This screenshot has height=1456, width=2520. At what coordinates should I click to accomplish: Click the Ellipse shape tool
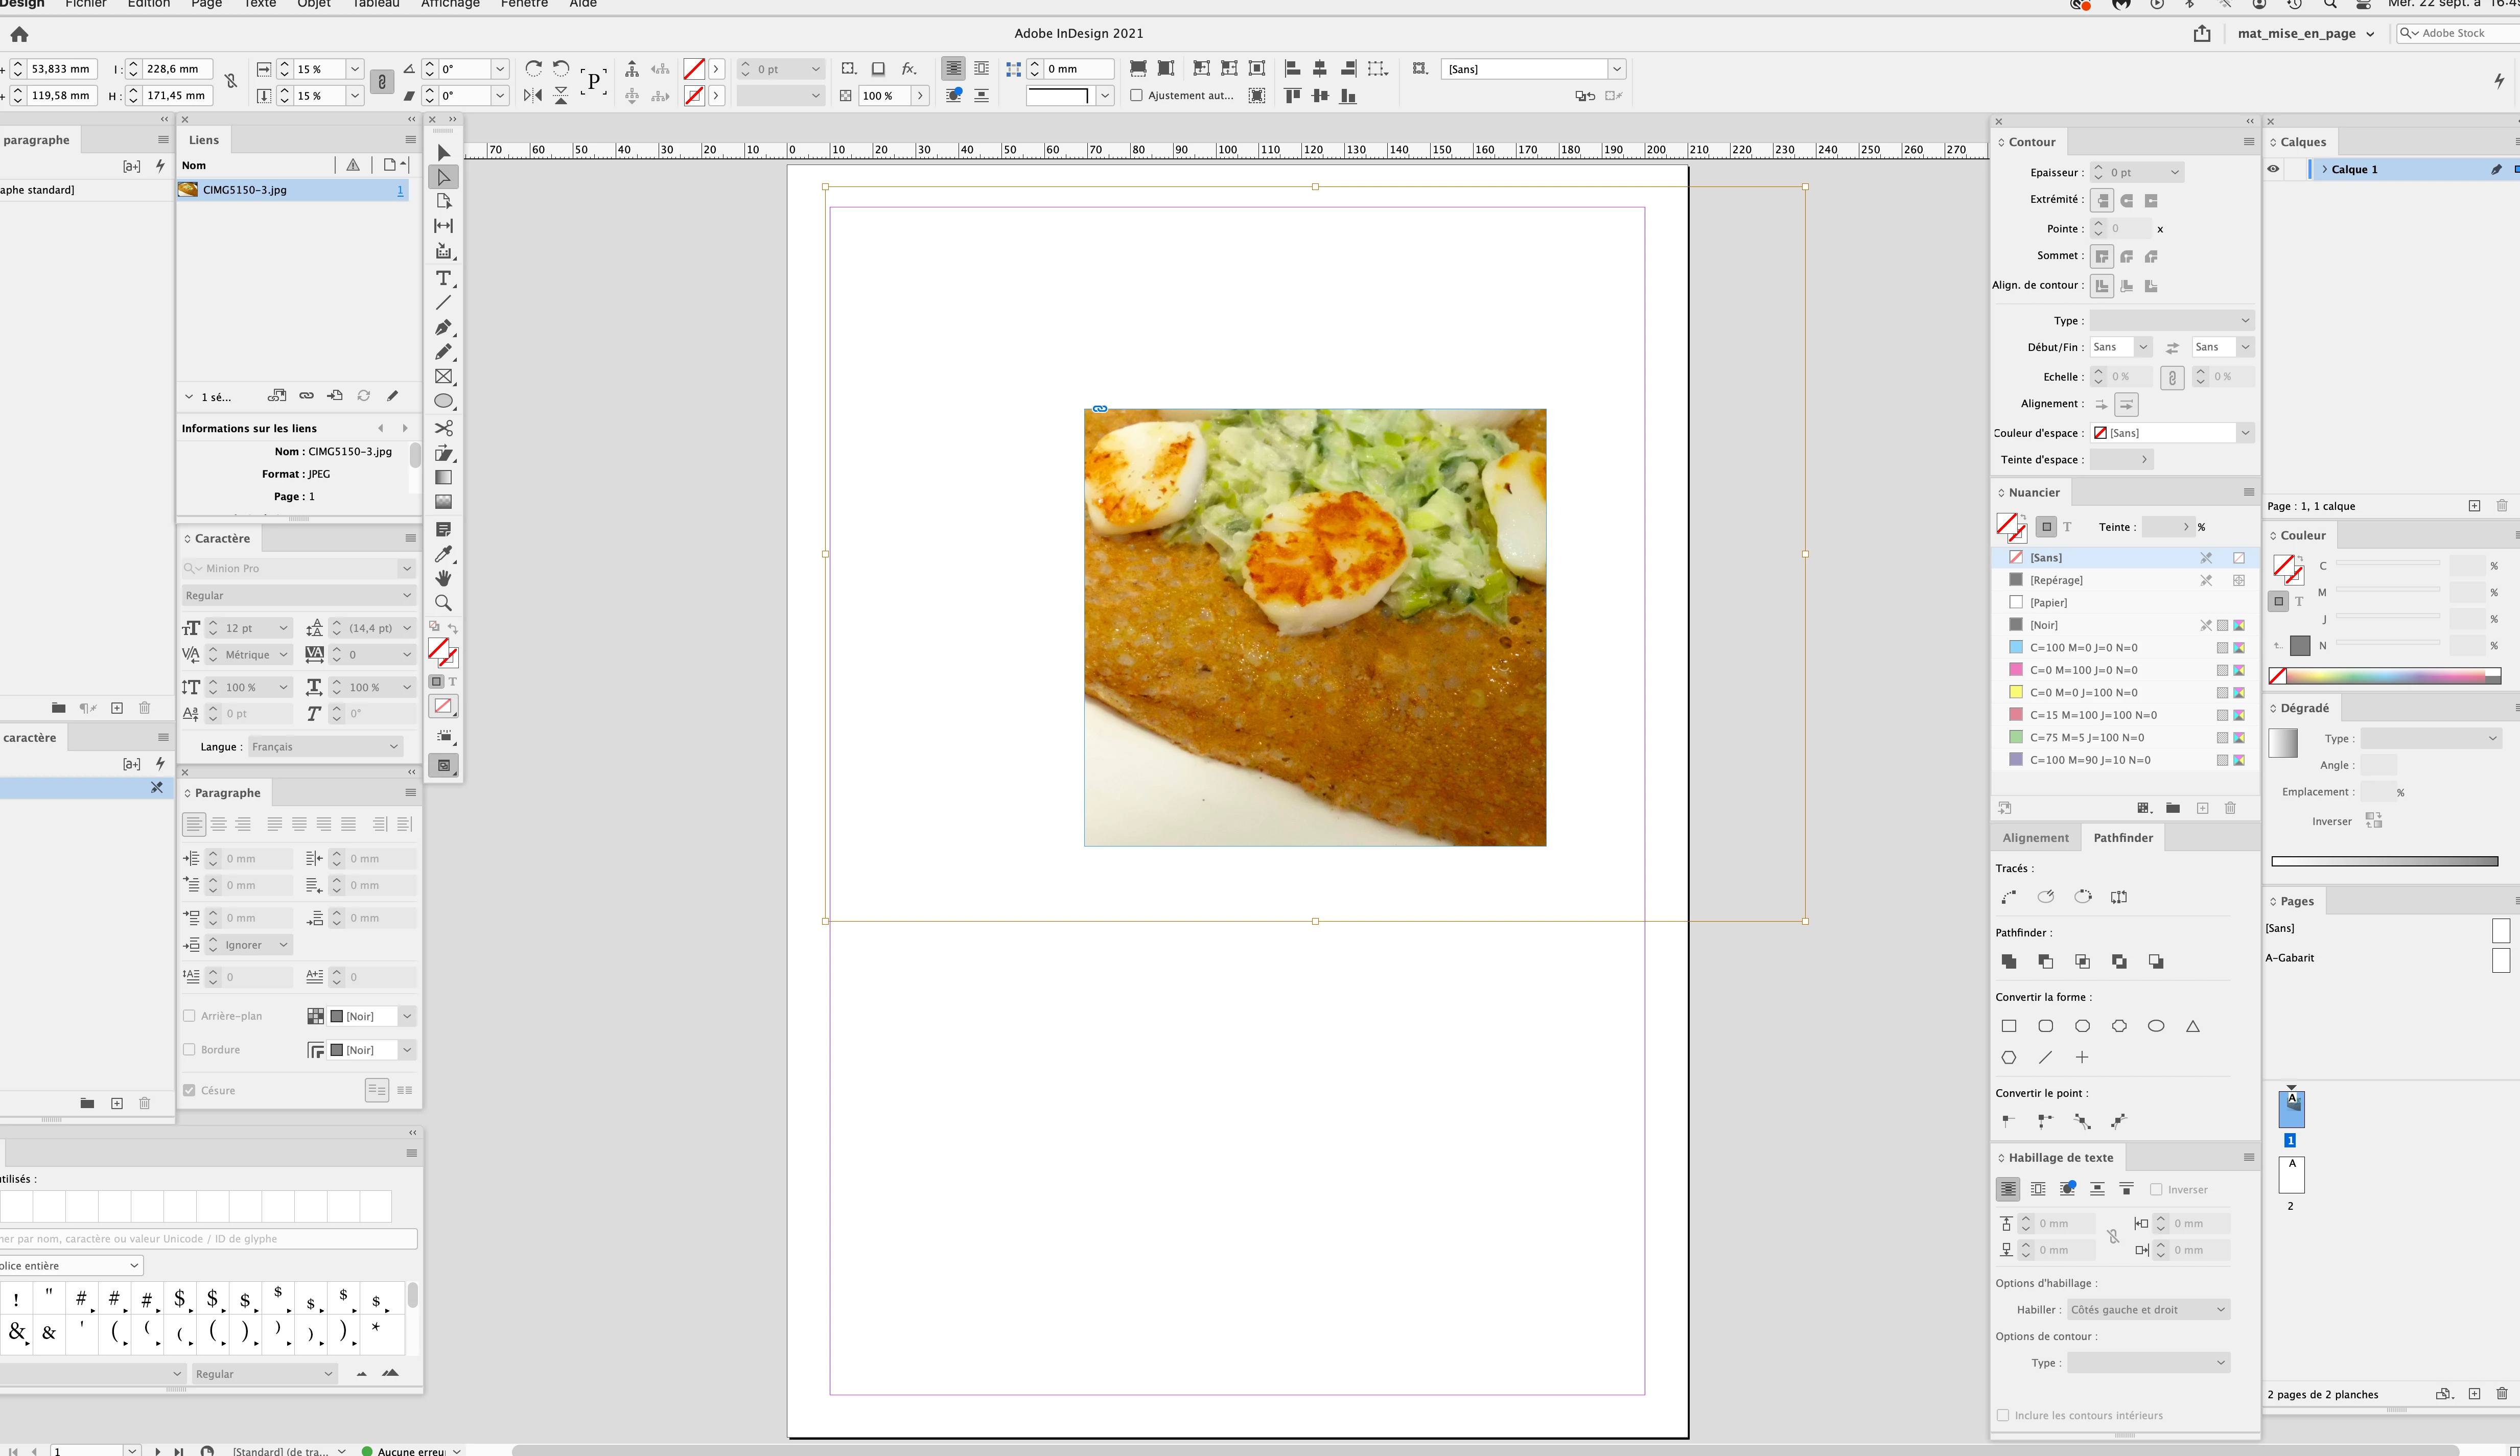click(443, 401)
